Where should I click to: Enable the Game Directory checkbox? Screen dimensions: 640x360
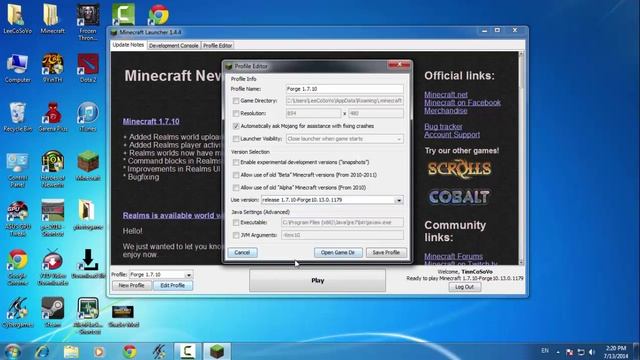(236, 100)
